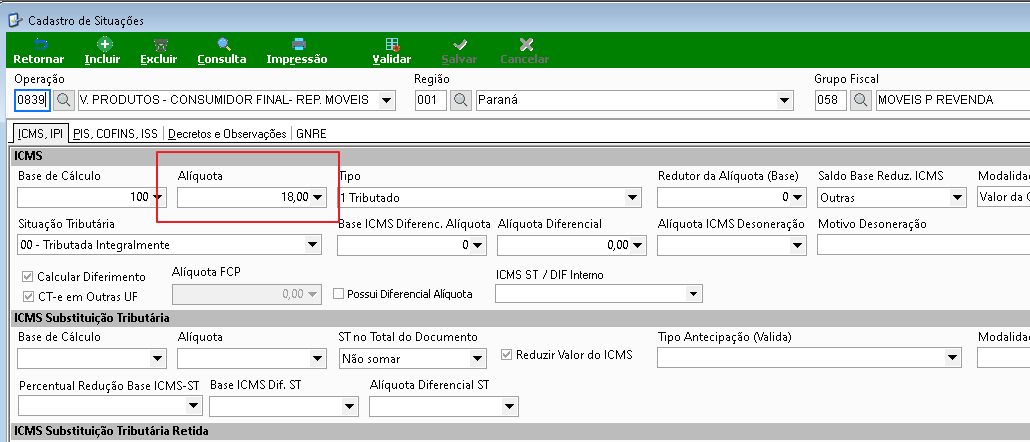Switch to Decretos e Observações tab
This screenshot has height=442, width=1030.
coord(227,133)
